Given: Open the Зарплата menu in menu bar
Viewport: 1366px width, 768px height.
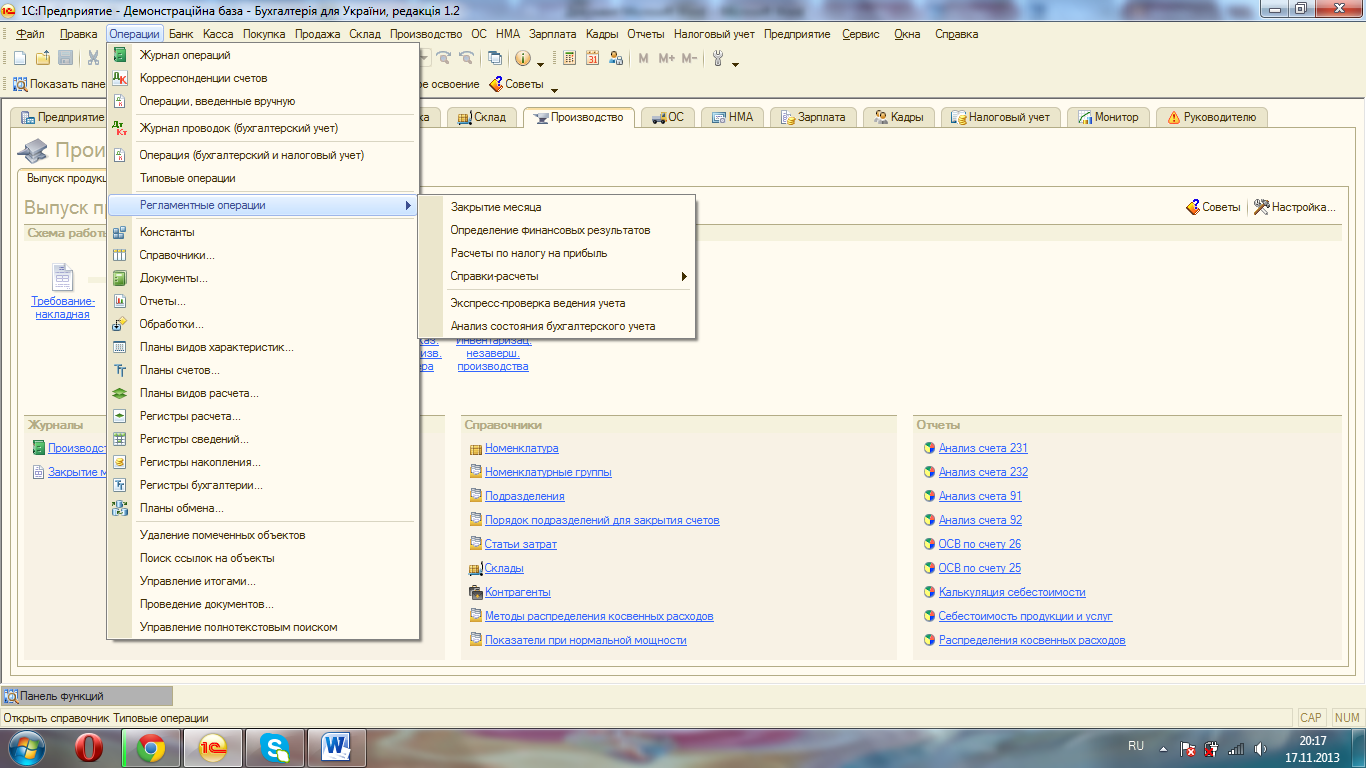Looking at the screenshot, I should (552, 34).
